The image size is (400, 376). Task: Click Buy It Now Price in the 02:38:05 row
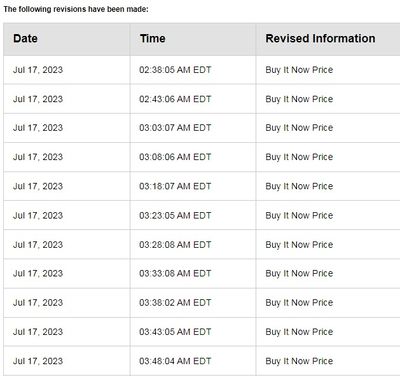point(299,70)
